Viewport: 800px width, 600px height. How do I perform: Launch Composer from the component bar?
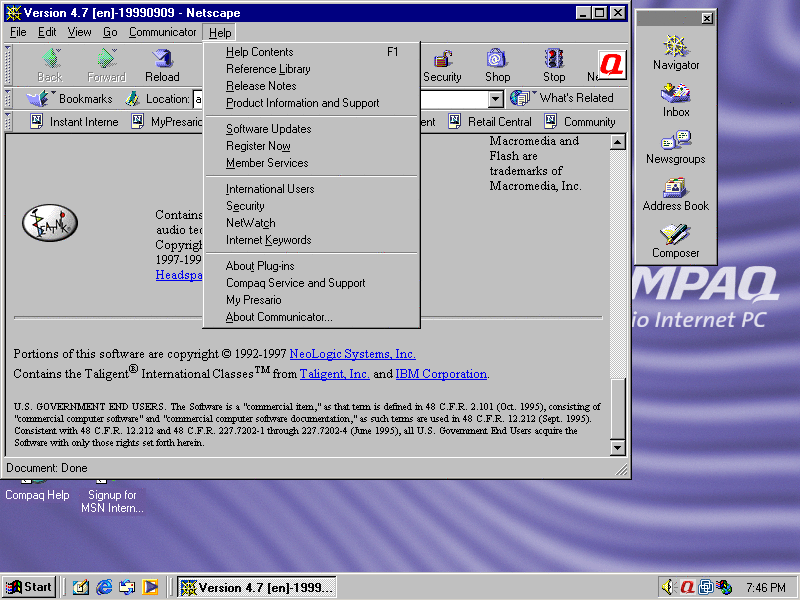click(676, 241)
